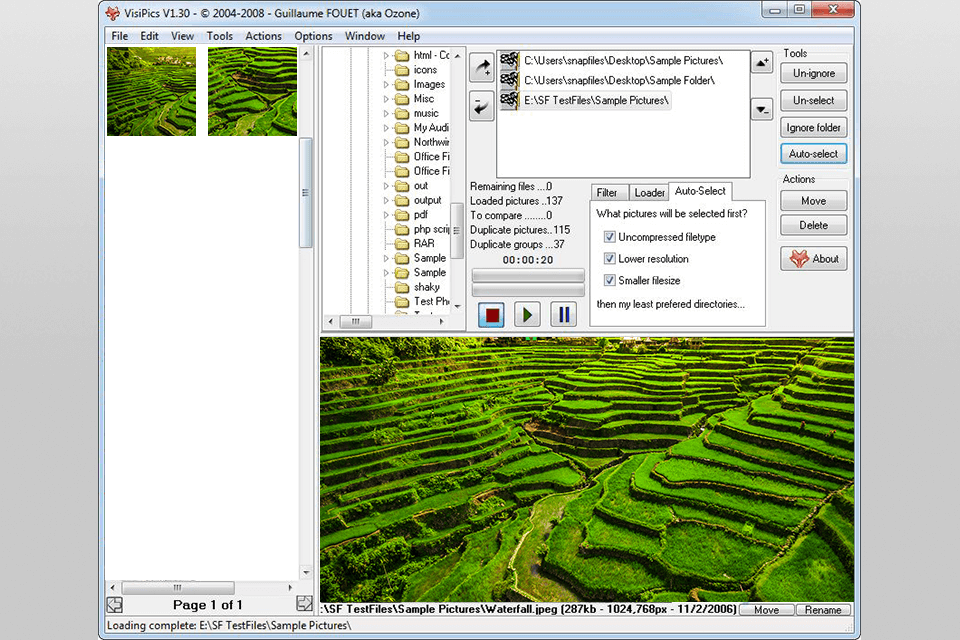Viewport: 960px width, 640px height.
Task: Move folder down in priority list
Action: 761,110
